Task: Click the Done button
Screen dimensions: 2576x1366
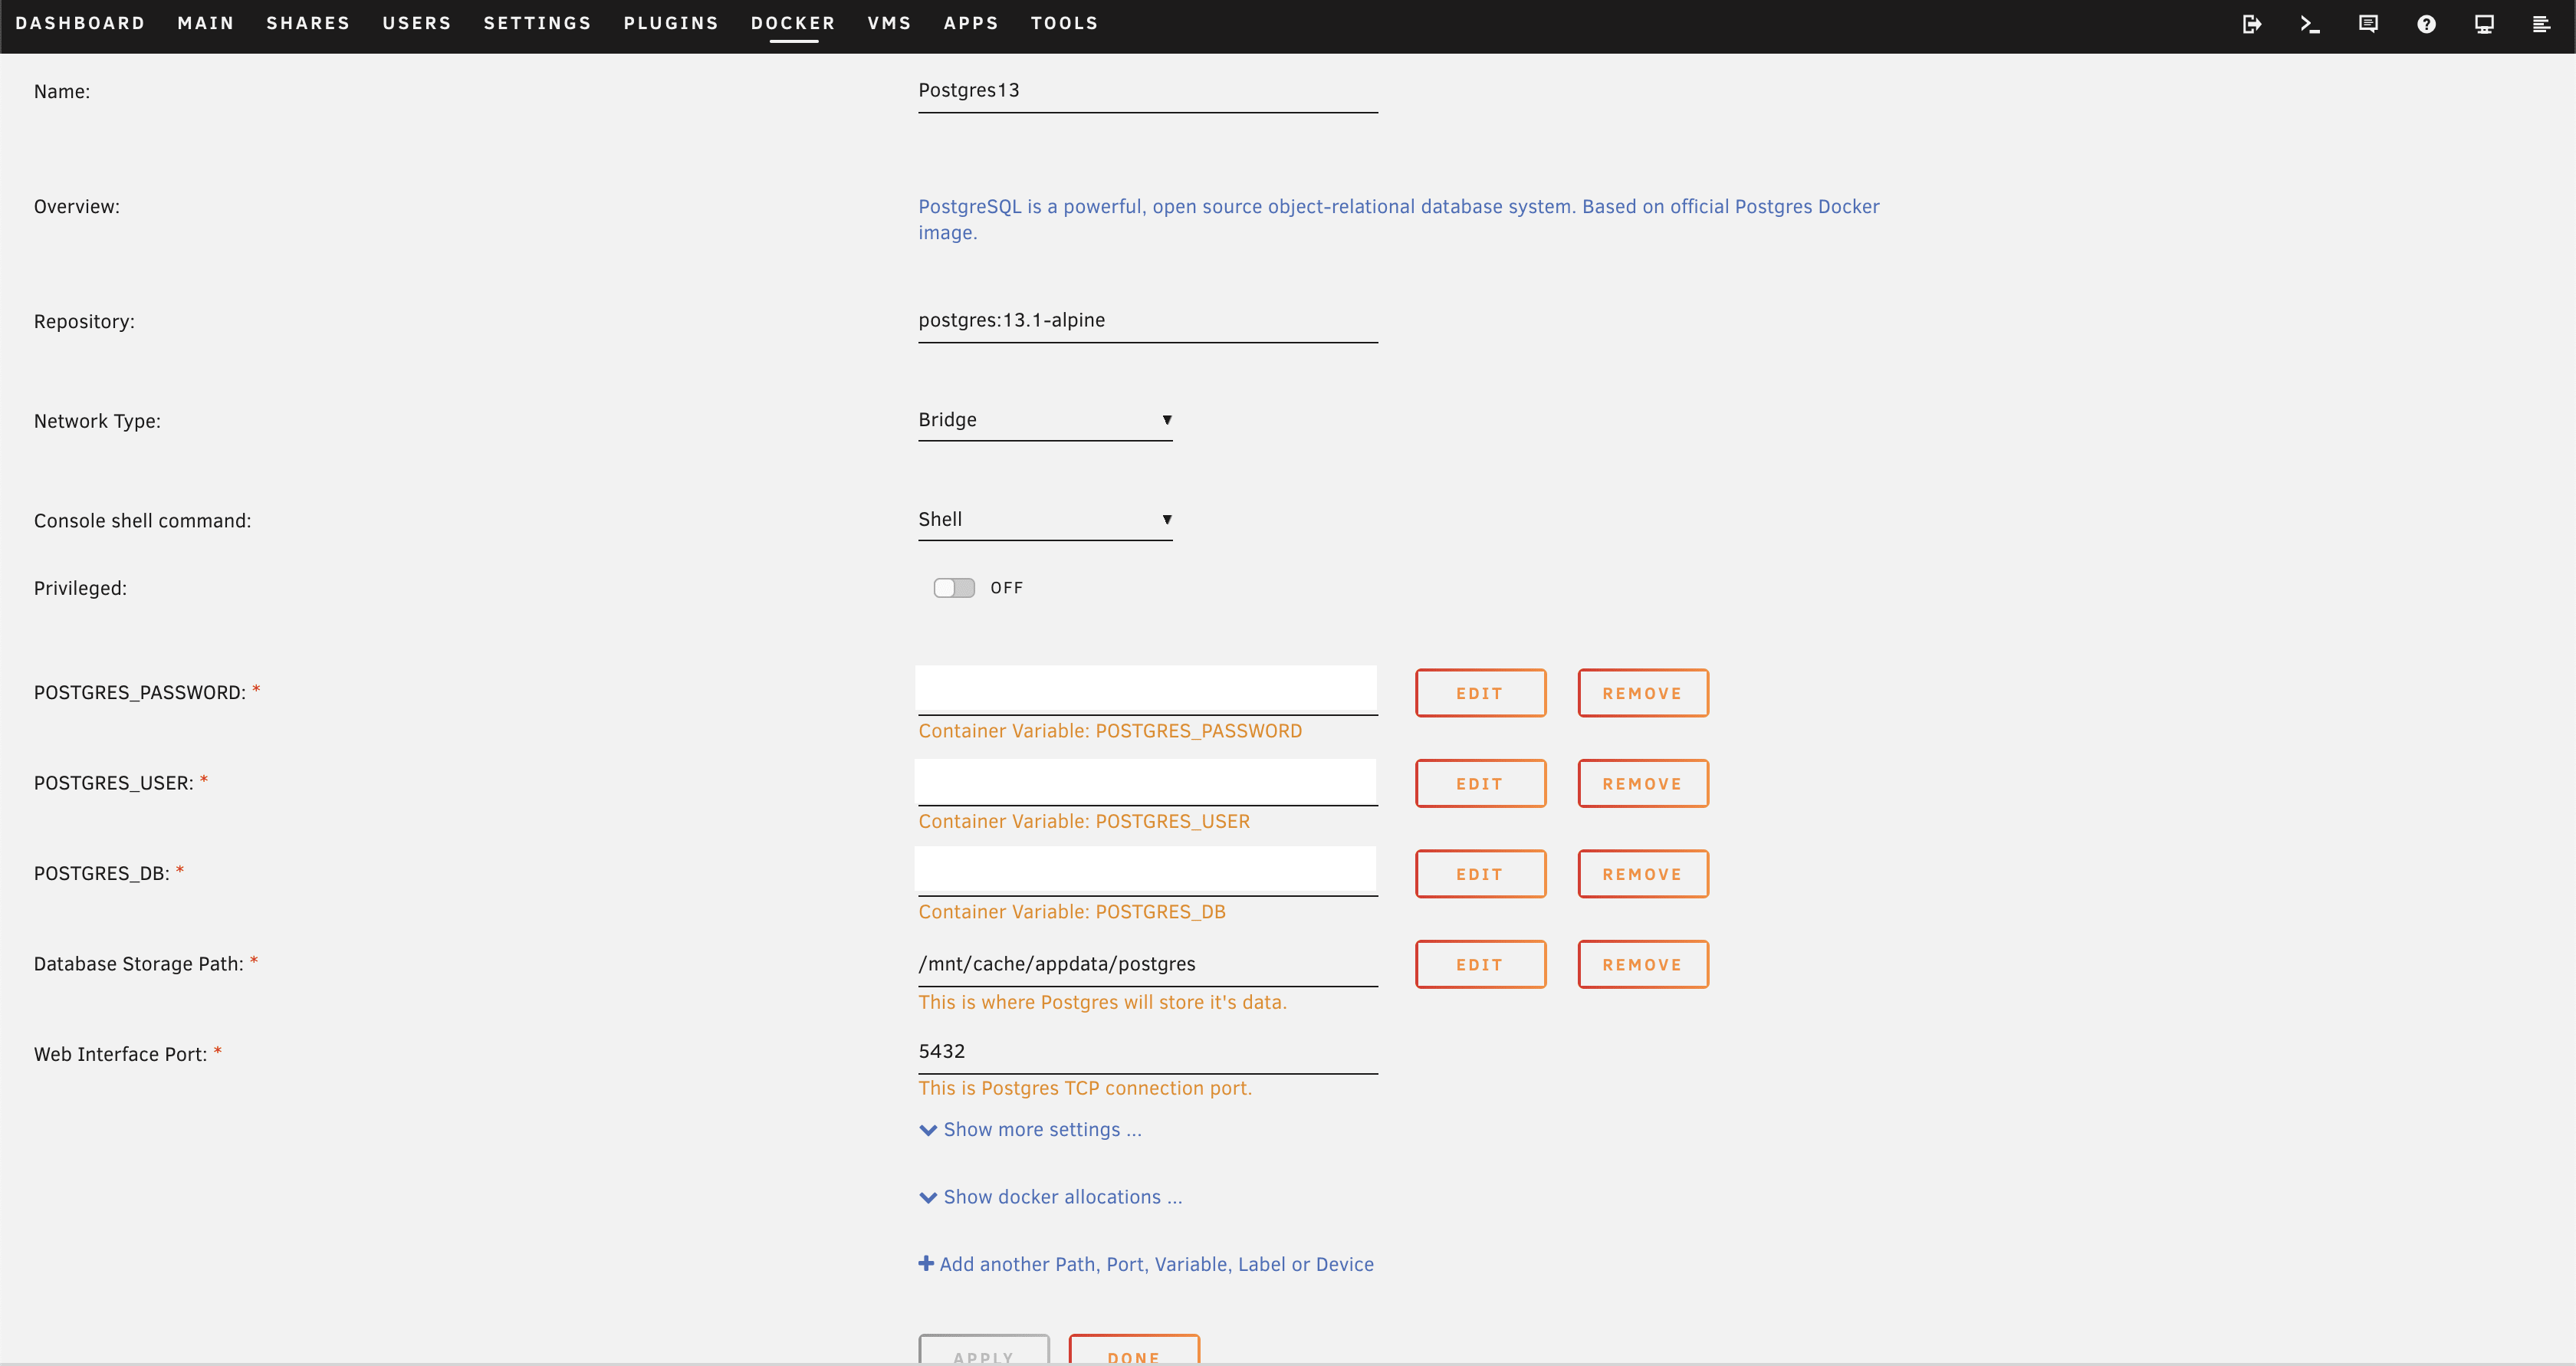Action: pyautogui.click(x=1134, y=1350)
